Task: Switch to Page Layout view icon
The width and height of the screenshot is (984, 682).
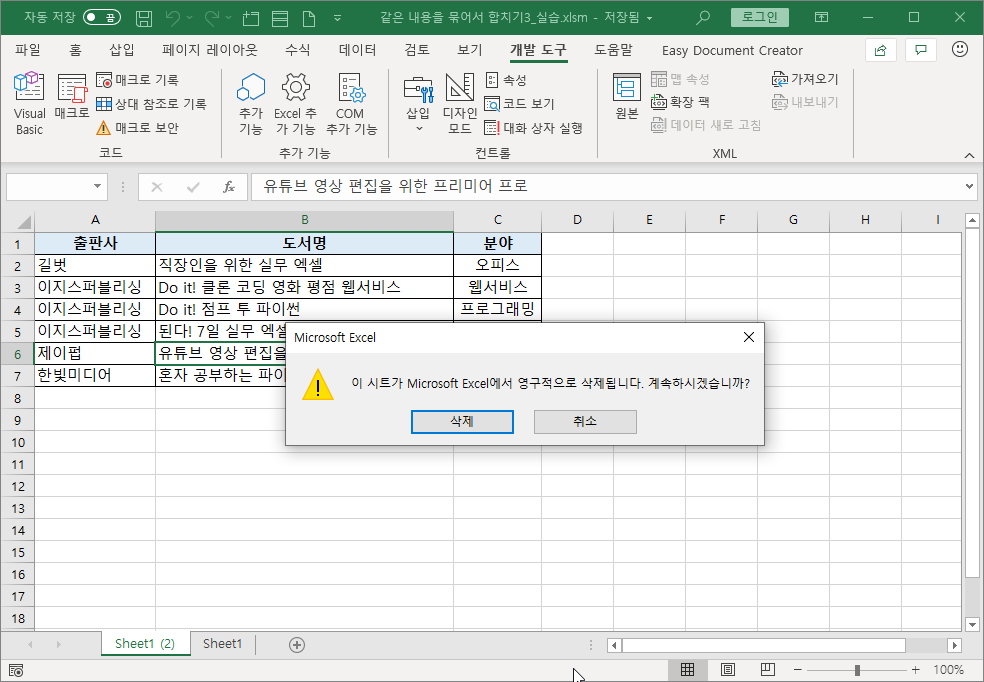Action: [727, 669]
